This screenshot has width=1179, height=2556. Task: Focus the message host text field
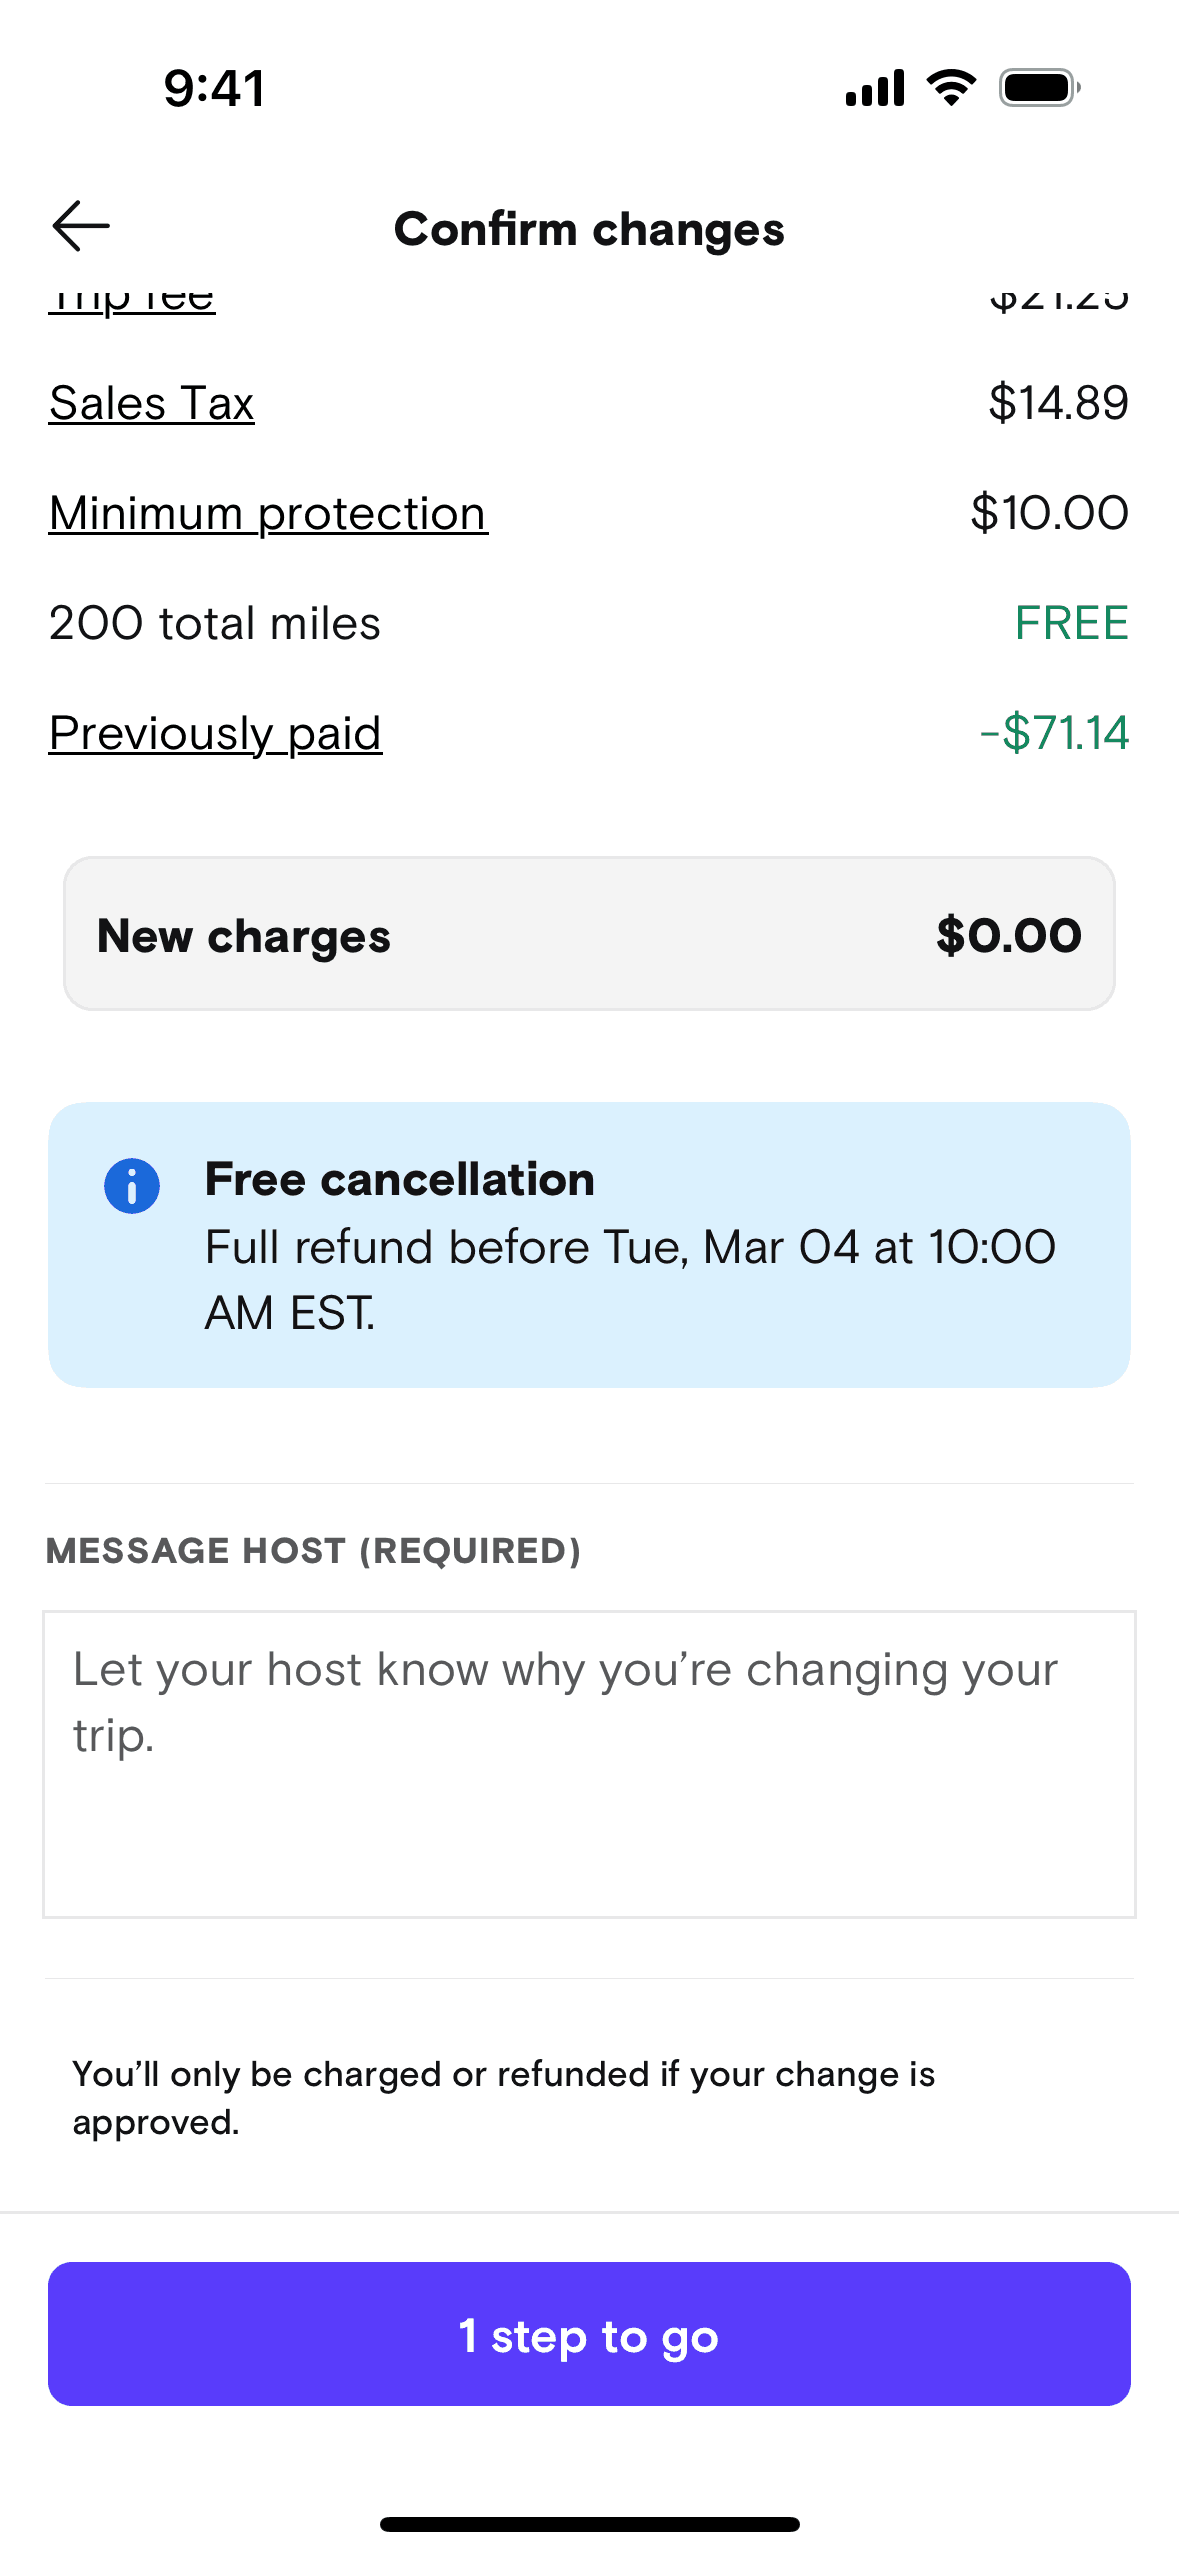[x=589, y=1764]
